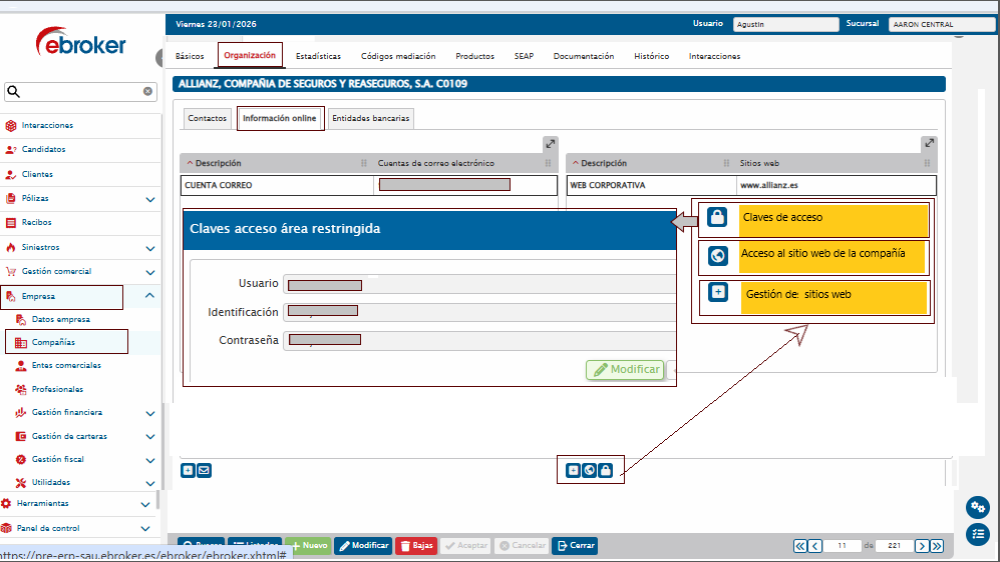Open the settings gears icon

click(977, 508)
